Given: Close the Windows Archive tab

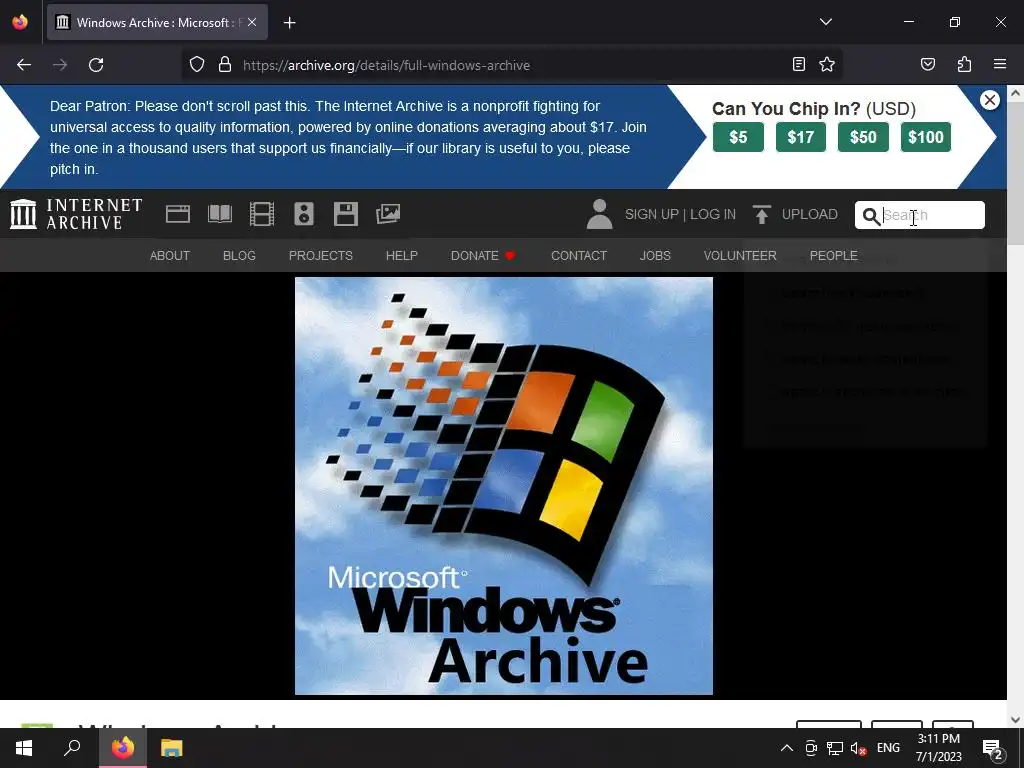Looking at the screenshot, I should [x=252, y=22].
